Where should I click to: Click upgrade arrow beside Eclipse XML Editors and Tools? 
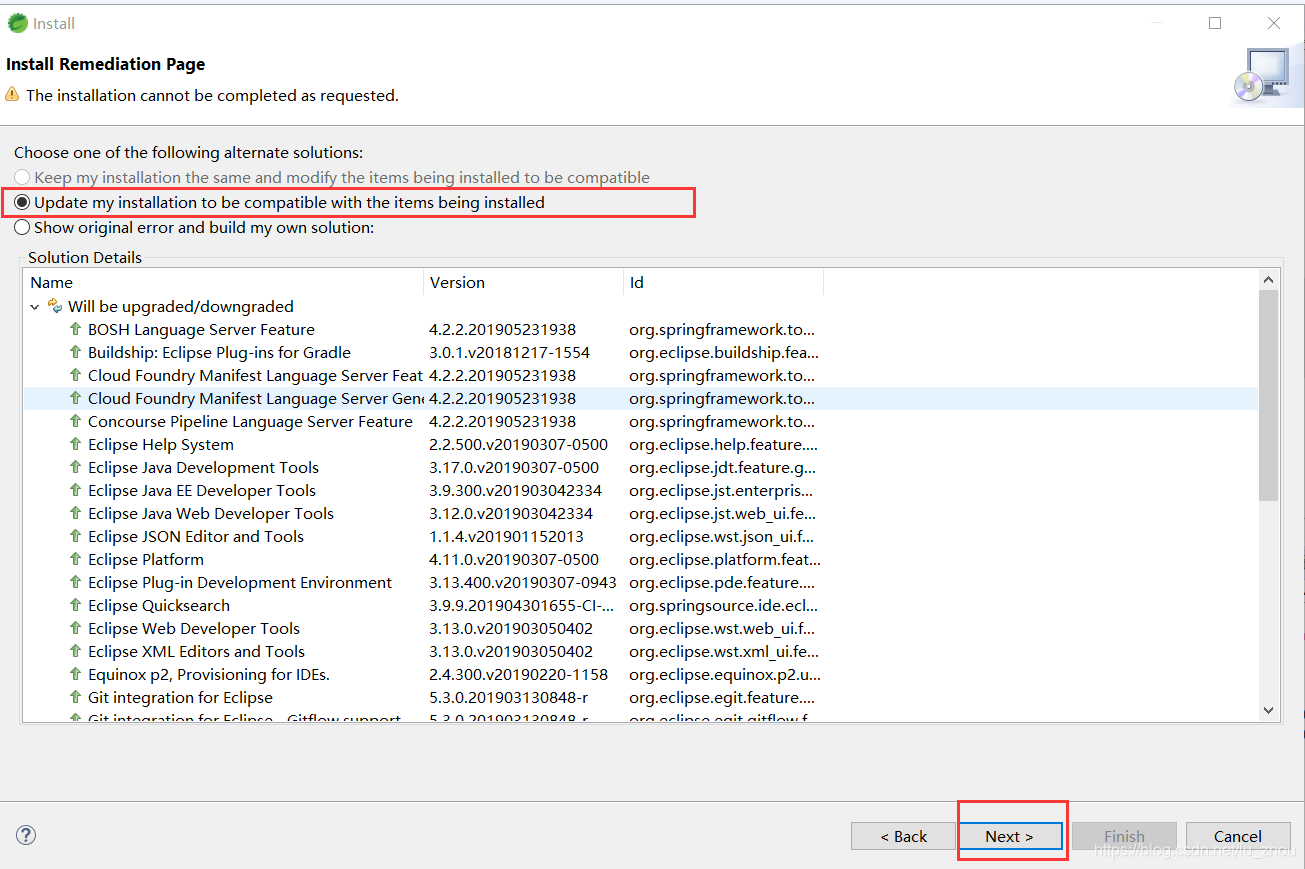[x=75, y=651]
